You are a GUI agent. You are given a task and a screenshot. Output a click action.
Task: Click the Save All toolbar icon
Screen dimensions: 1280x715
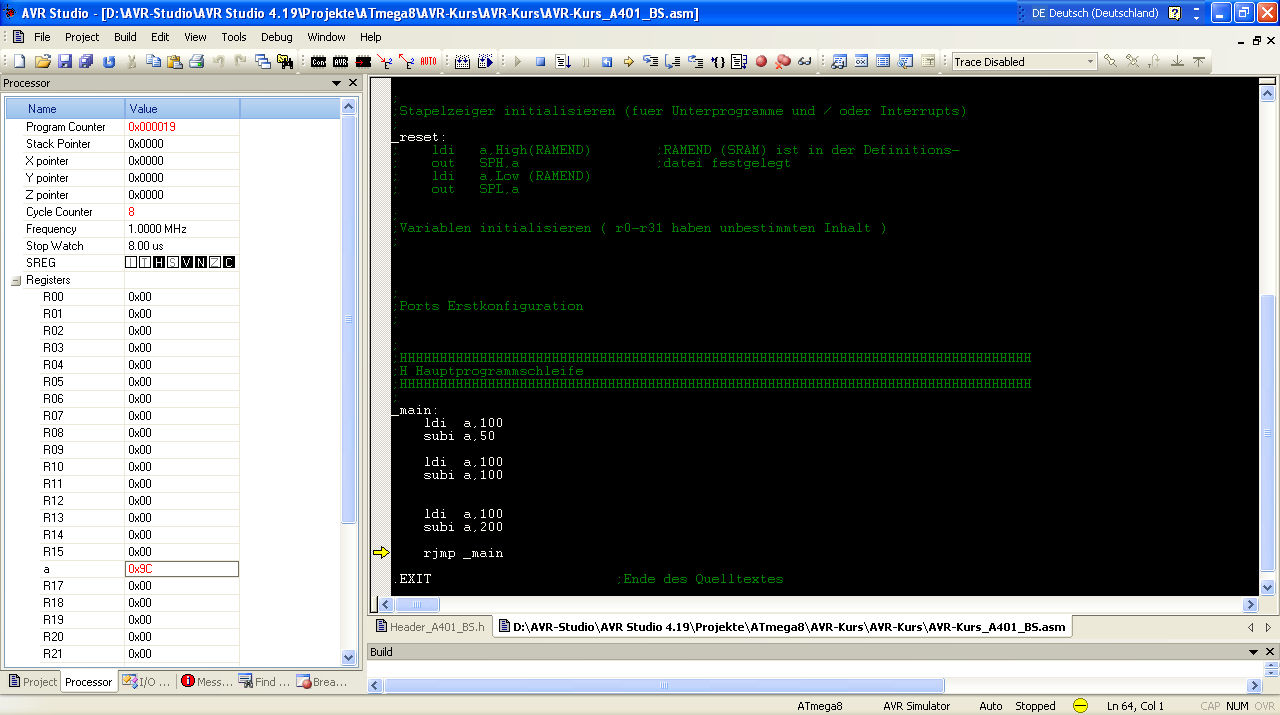tap(86, 62)
